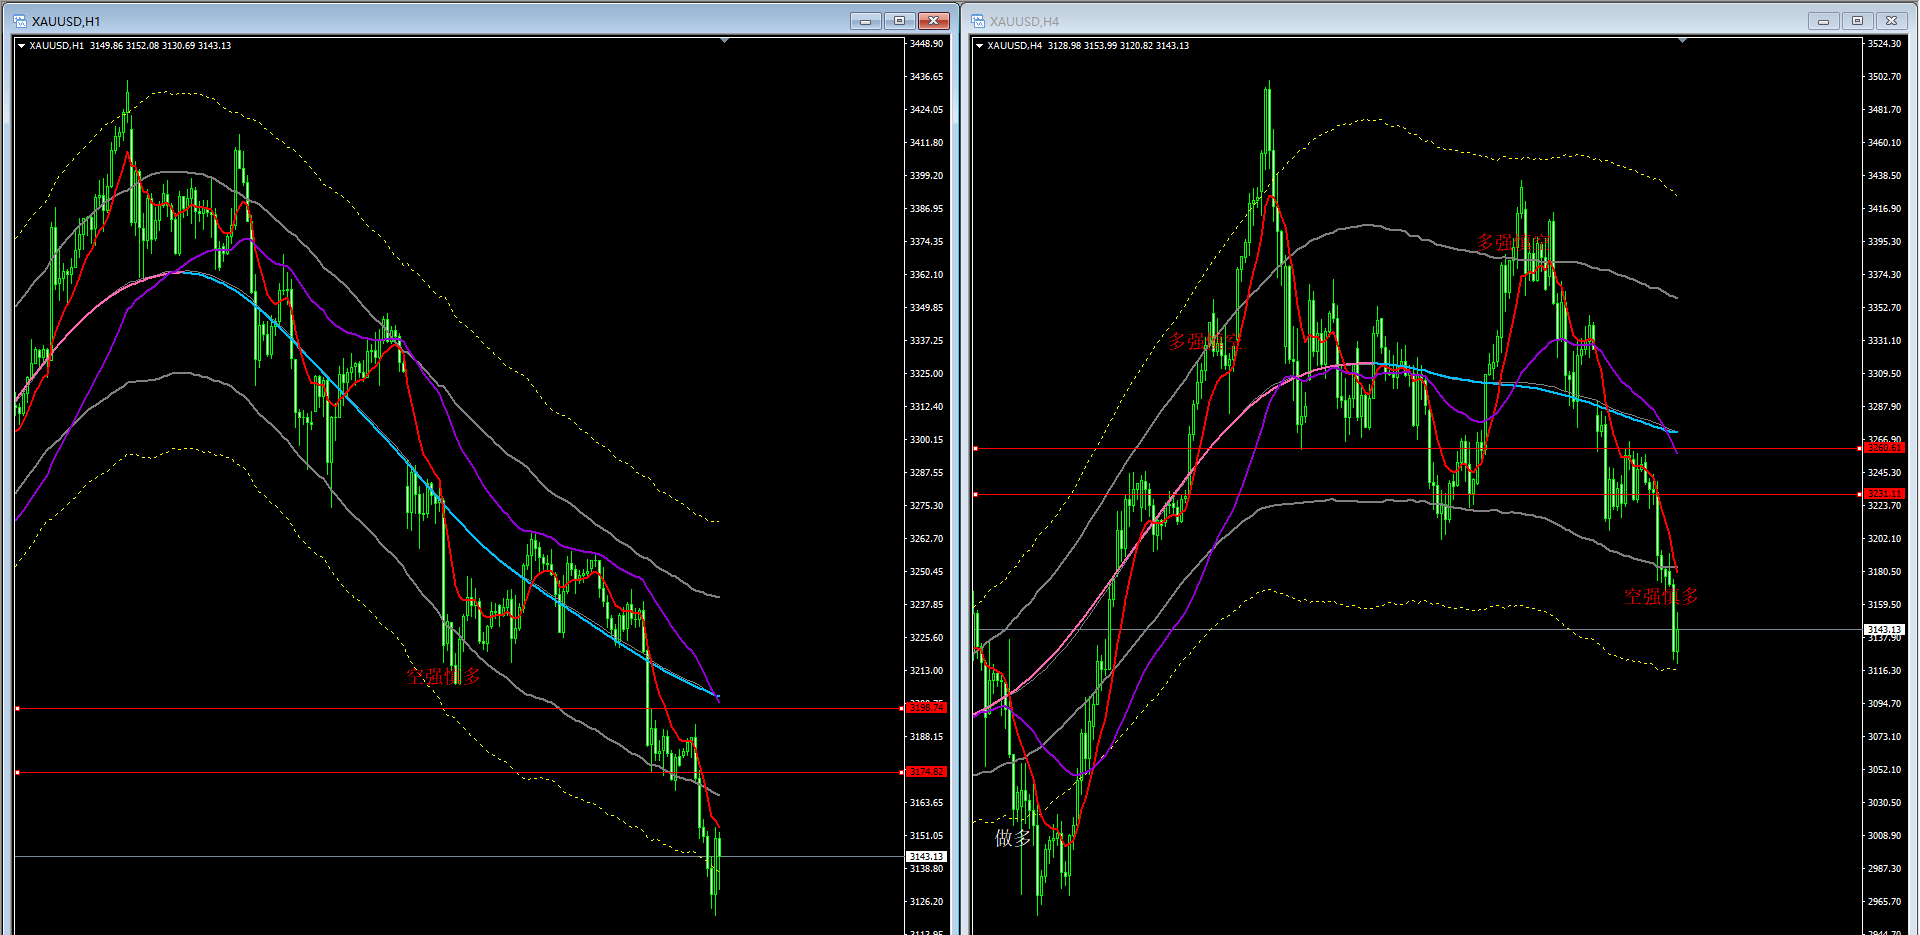
Task: Close the XAUUSD,H1 chart window
Action: pos(934,21)
